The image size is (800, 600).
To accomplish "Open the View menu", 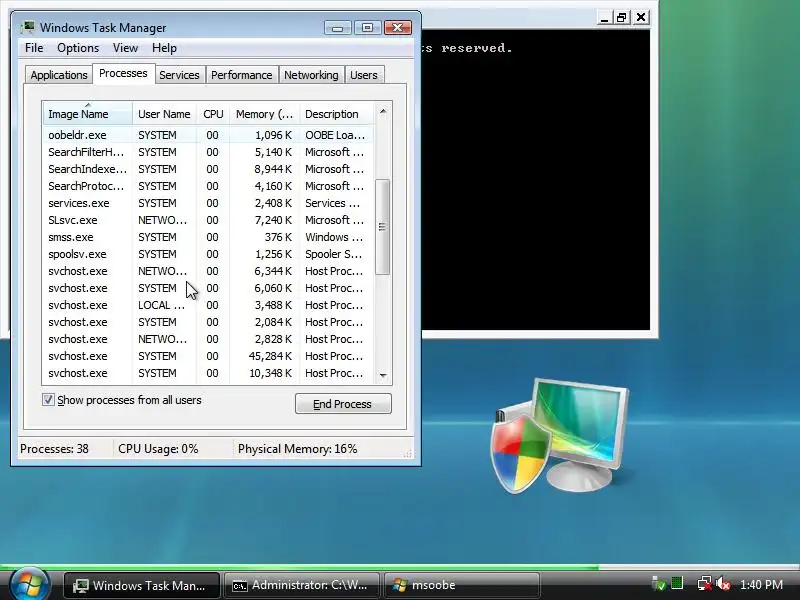I will (x=126, y=48).
